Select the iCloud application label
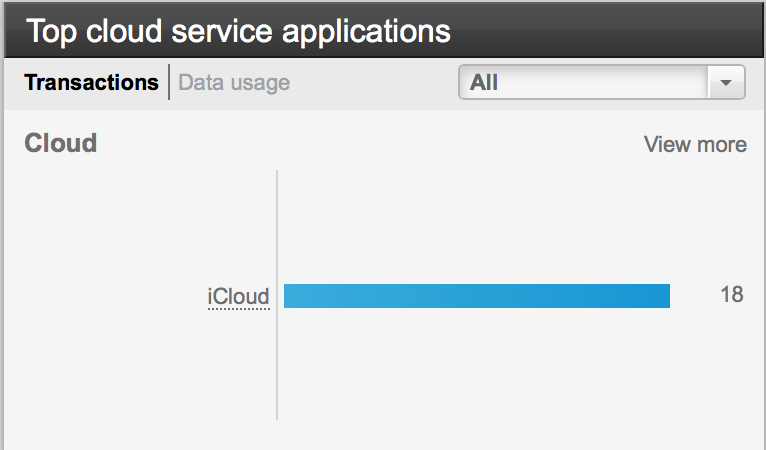This screenshot has width=766, height=450. (x=238, y=296)
